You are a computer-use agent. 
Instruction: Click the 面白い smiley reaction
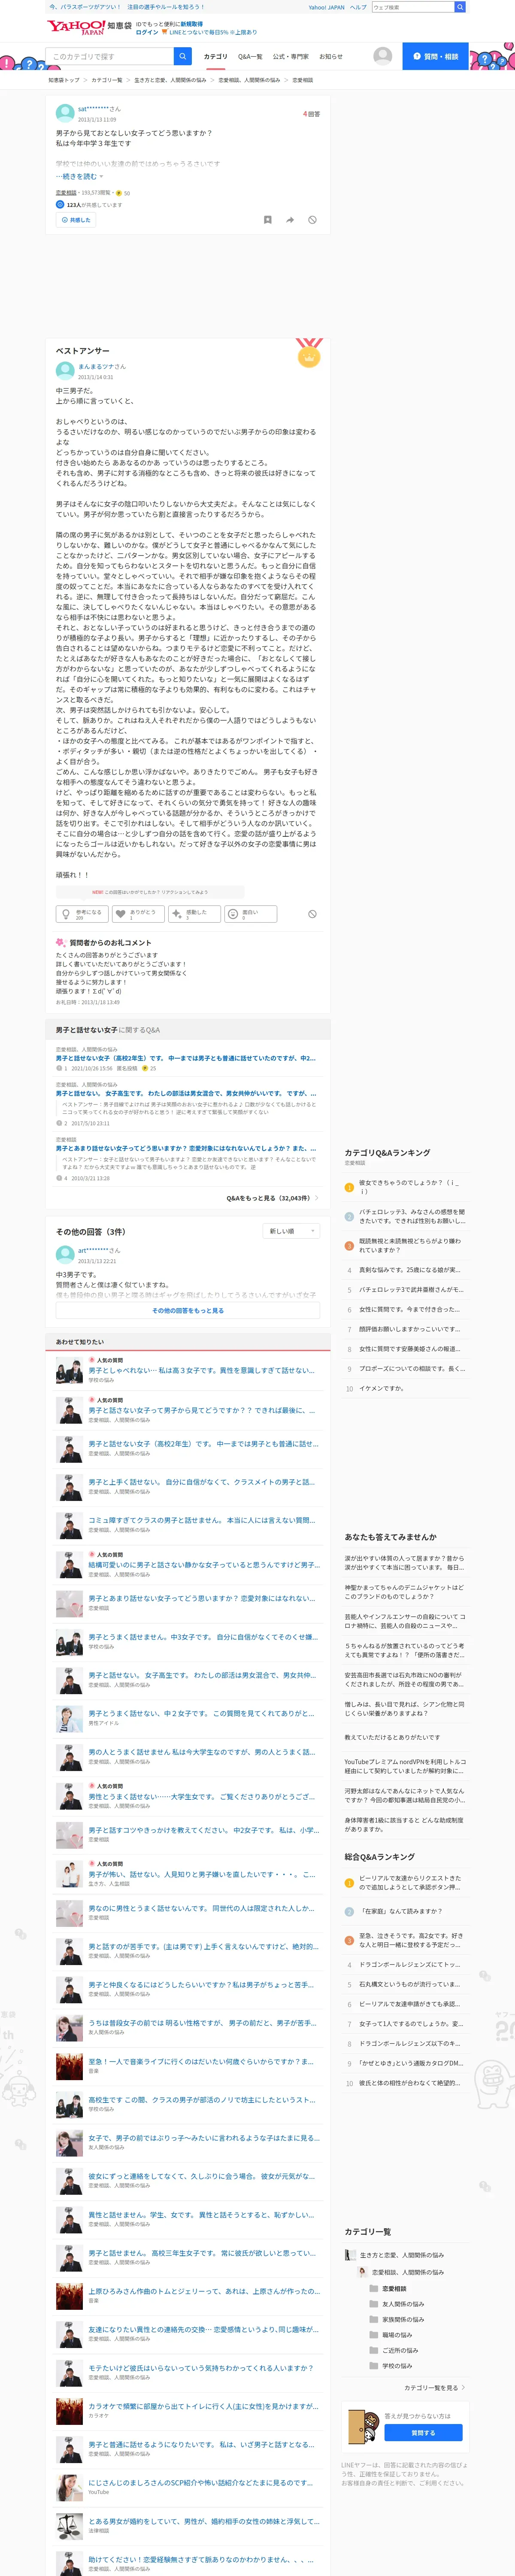(x=251, y=914)
